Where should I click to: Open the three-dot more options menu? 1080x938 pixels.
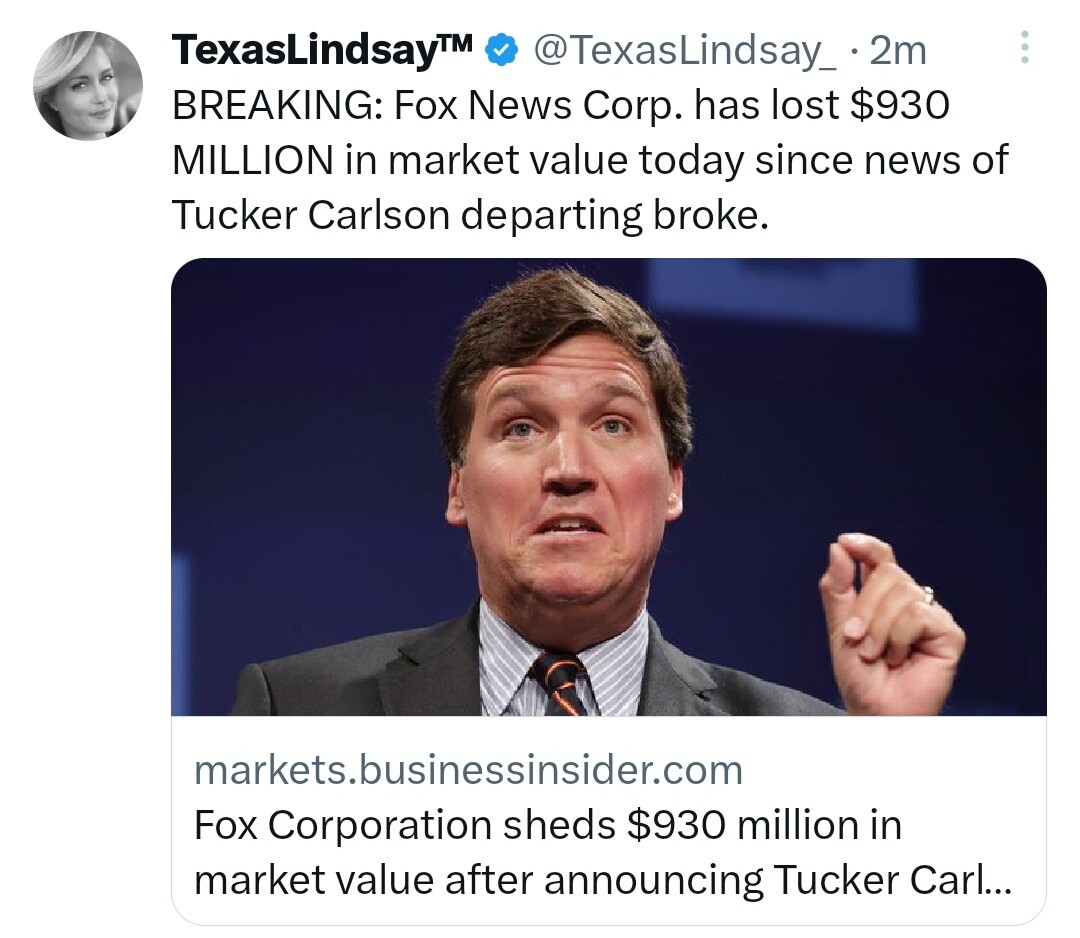pyautogui.click(x=1025, y=49)
